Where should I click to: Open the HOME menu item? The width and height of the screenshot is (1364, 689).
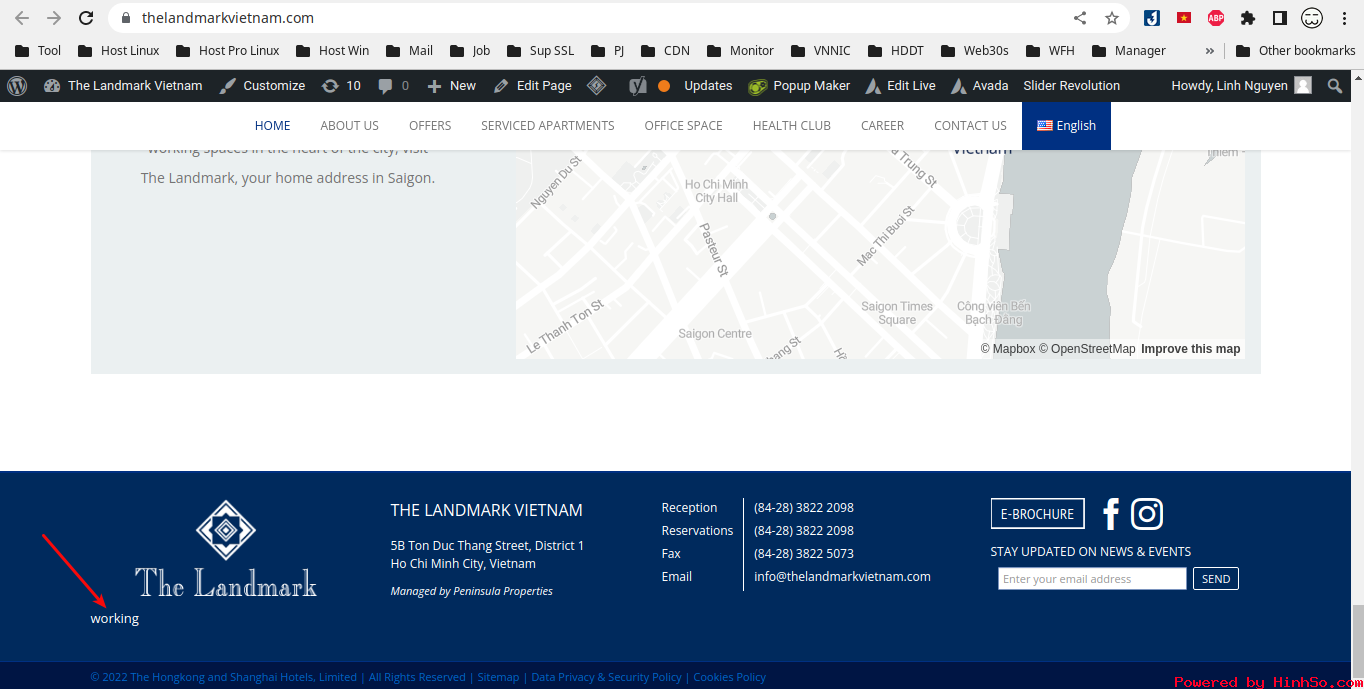[273, 126]
